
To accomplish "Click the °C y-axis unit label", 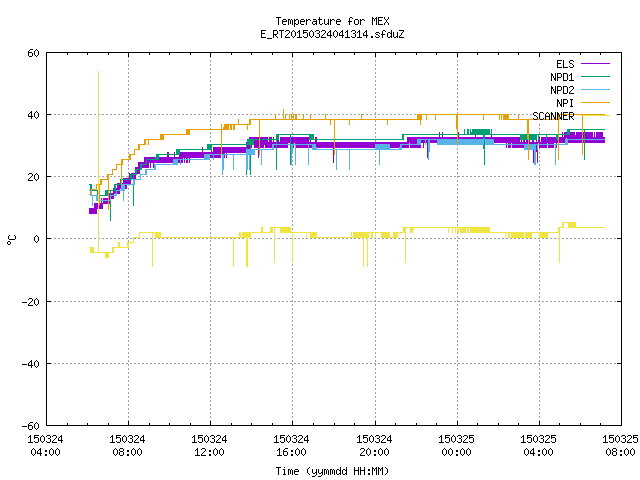I will [11, 240].
